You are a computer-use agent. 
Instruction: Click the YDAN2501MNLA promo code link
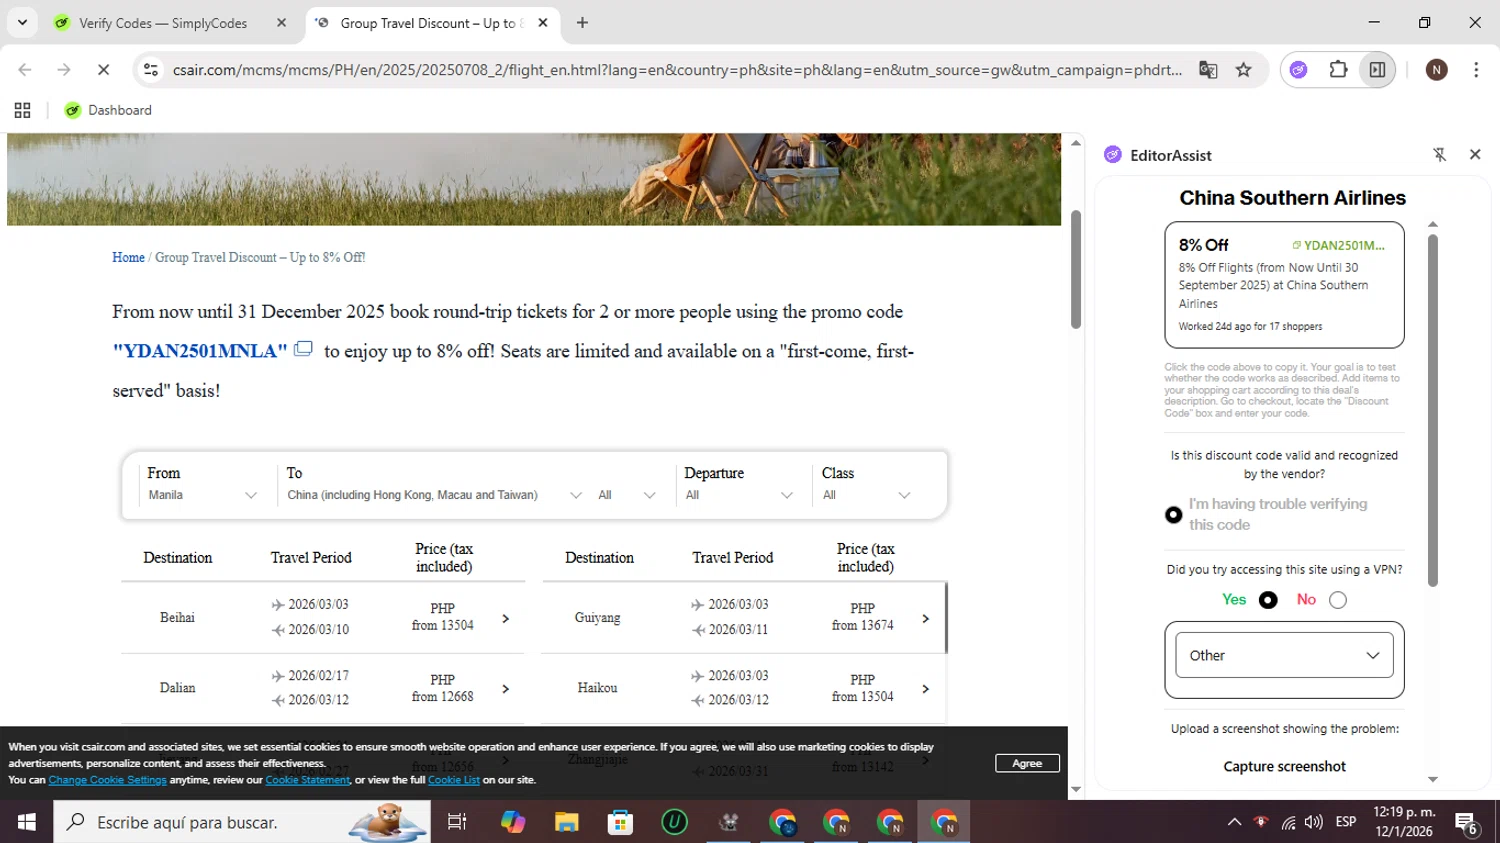pyautogui.click(x=200, y=351)
